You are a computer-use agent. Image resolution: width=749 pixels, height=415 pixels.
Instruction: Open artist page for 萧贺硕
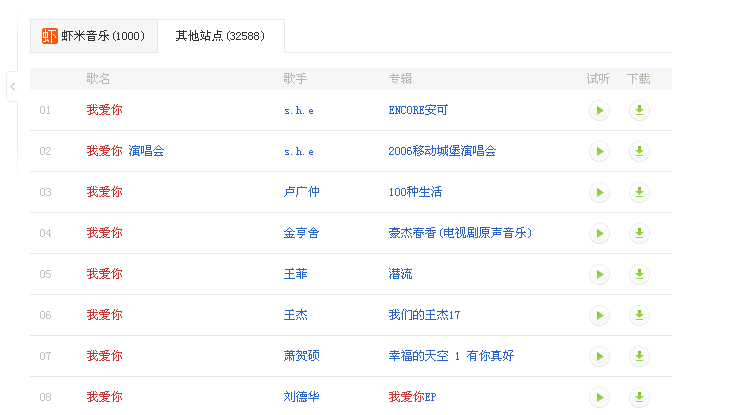pos(301,356)
